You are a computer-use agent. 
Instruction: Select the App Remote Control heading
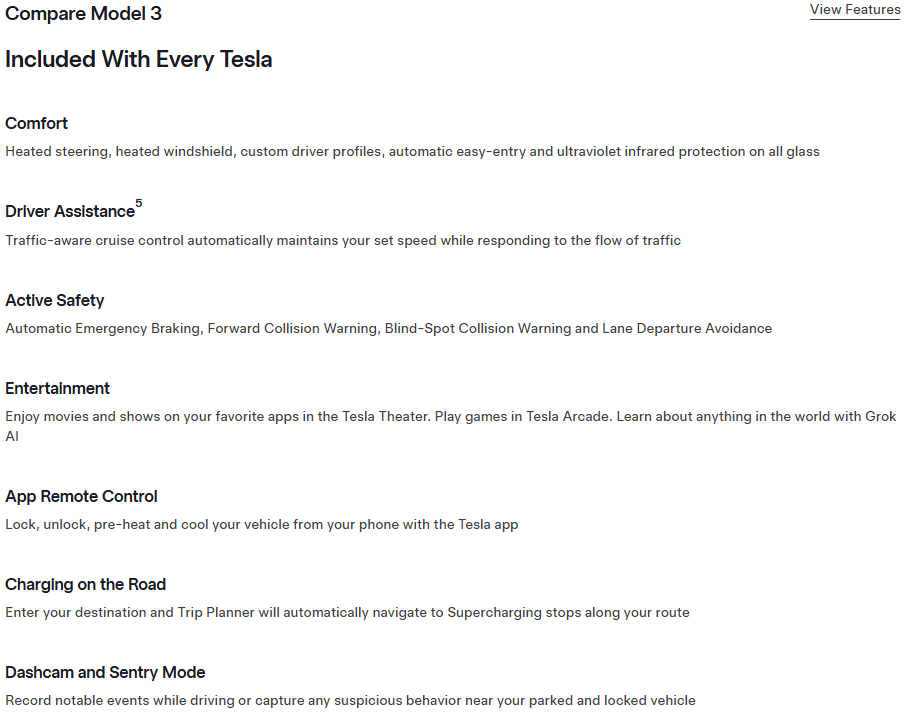[81, 497]
